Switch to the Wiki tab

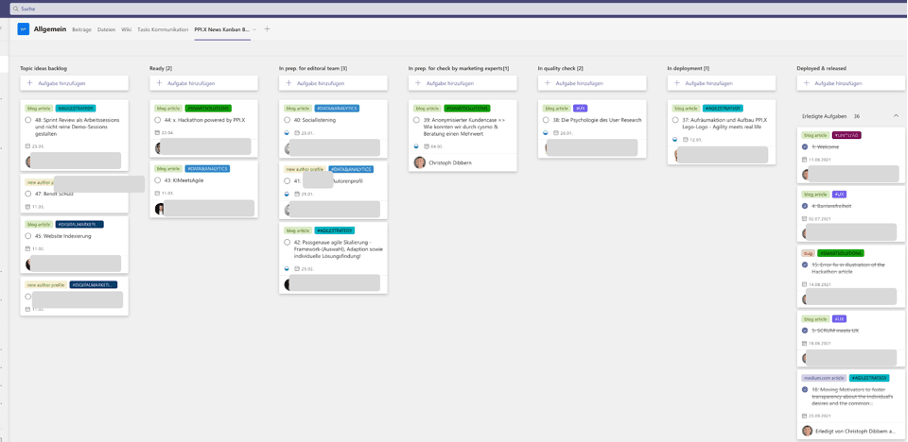(126, 30)
